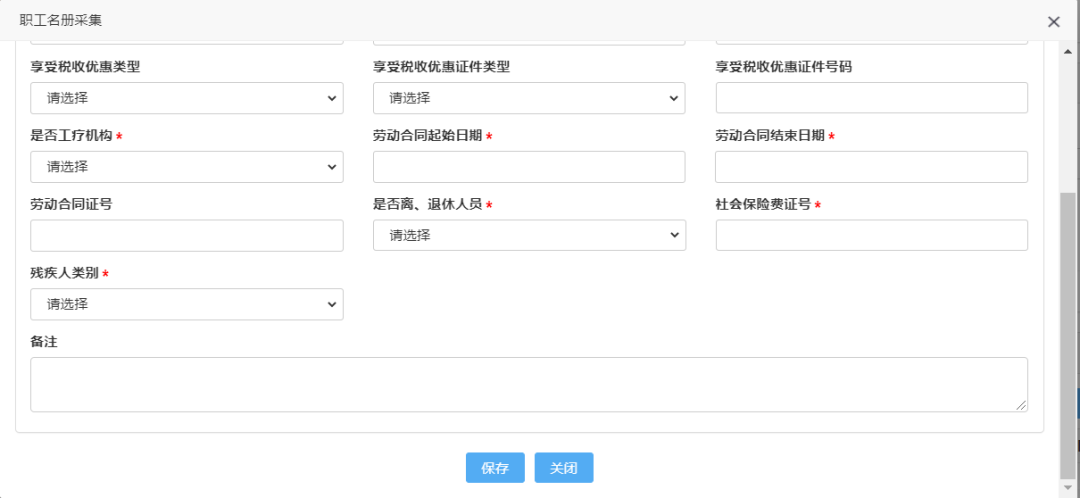This screenshot has width=1080, height=498.
Task: Click the textarea resize grip in 备注
Action: coord(1021,406)
